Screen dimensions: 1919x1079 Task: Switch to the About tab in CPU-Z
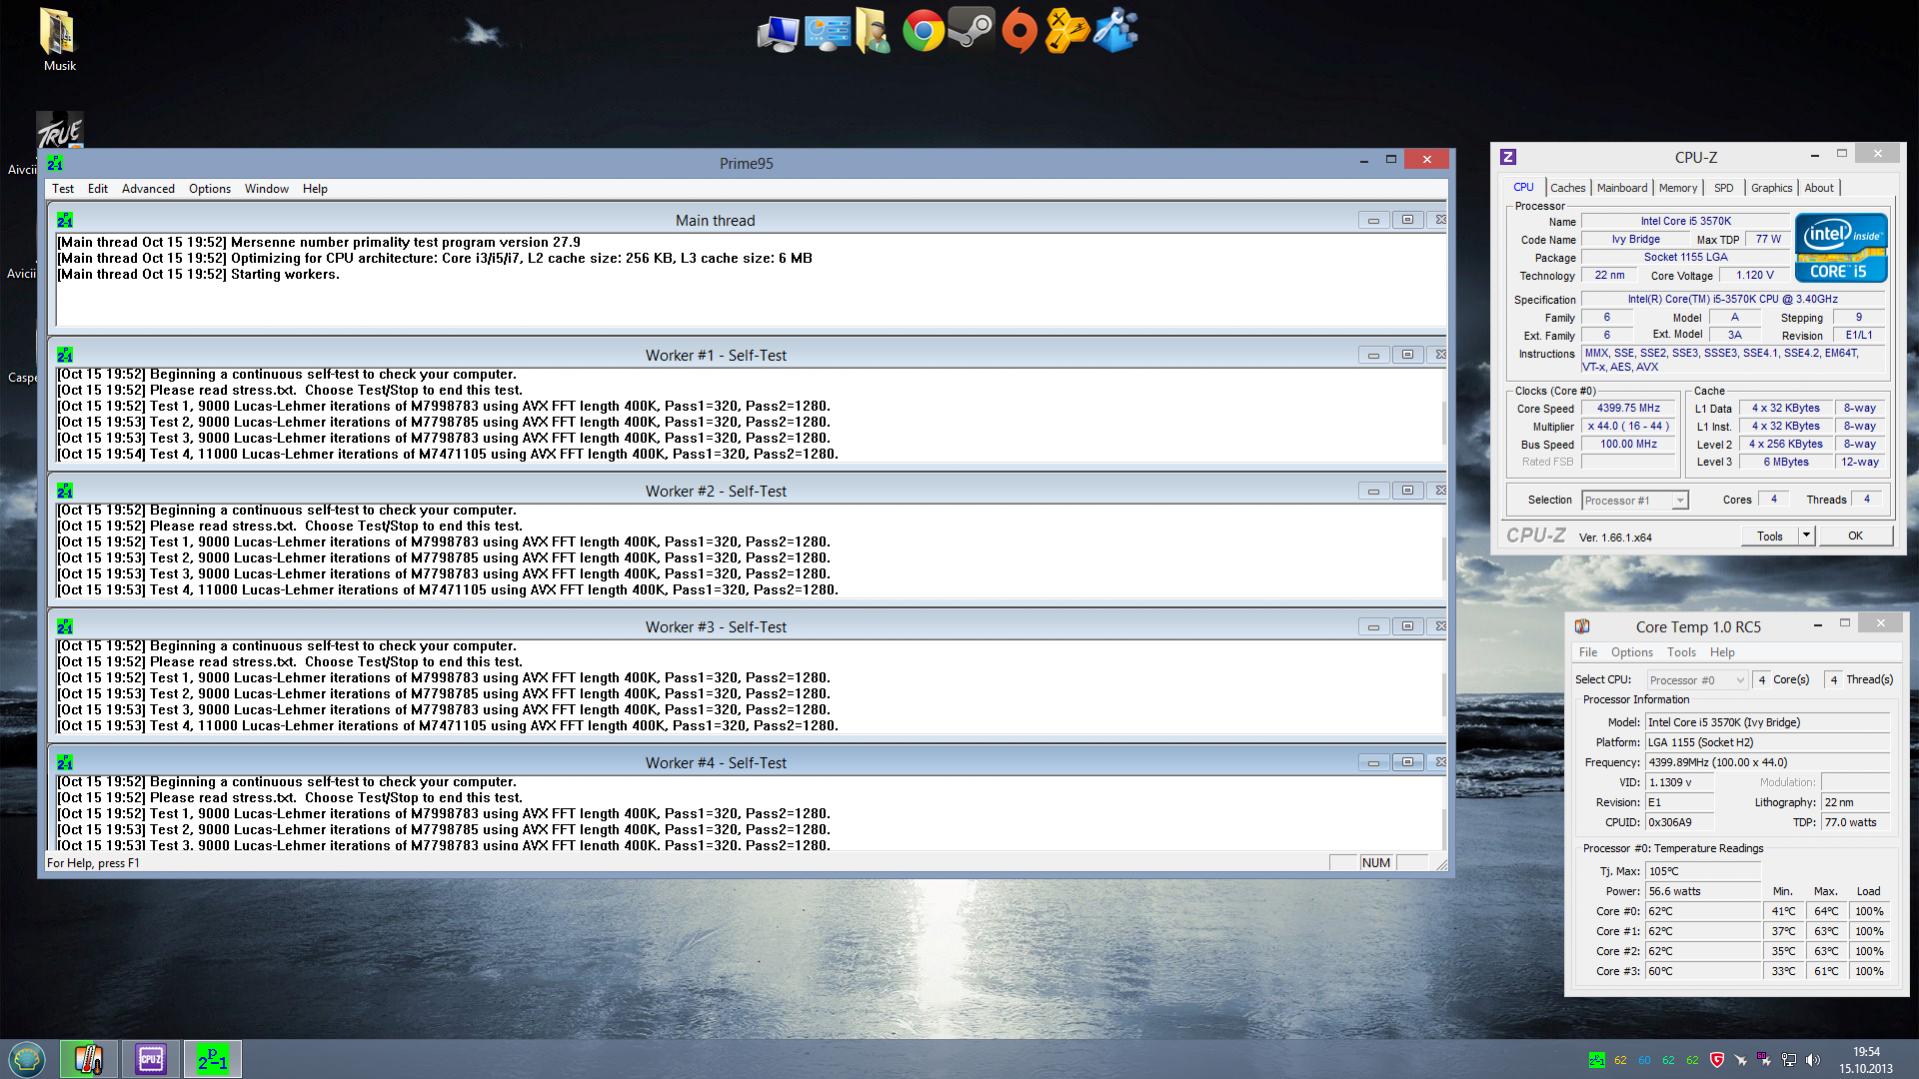[1819, 188]
